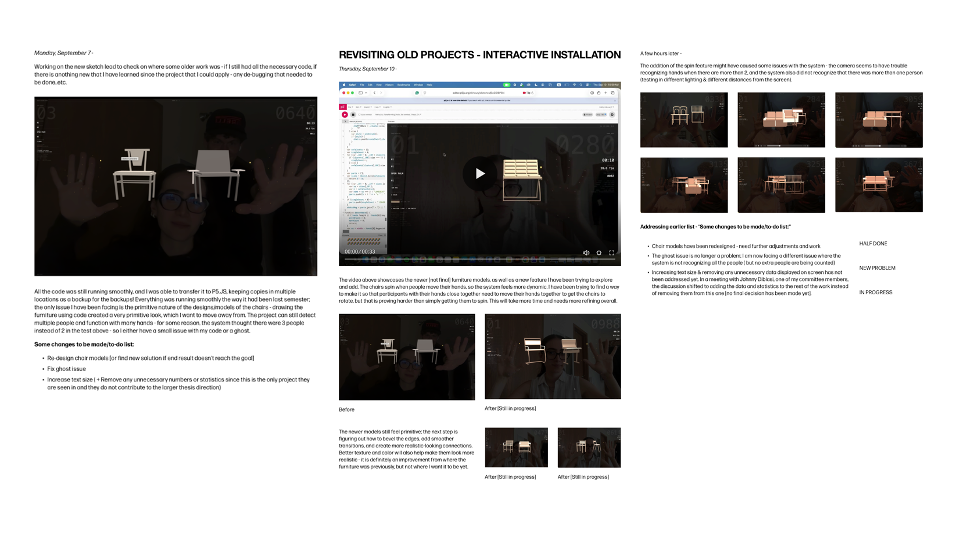960x540 pixels.
Task: Click the date 'Thursday, September 12'
Action: tap(367, 69)
